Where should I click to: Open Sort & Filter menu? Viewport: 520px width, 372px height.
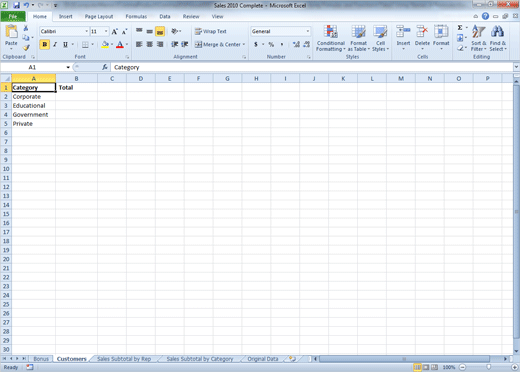[479, 38]
